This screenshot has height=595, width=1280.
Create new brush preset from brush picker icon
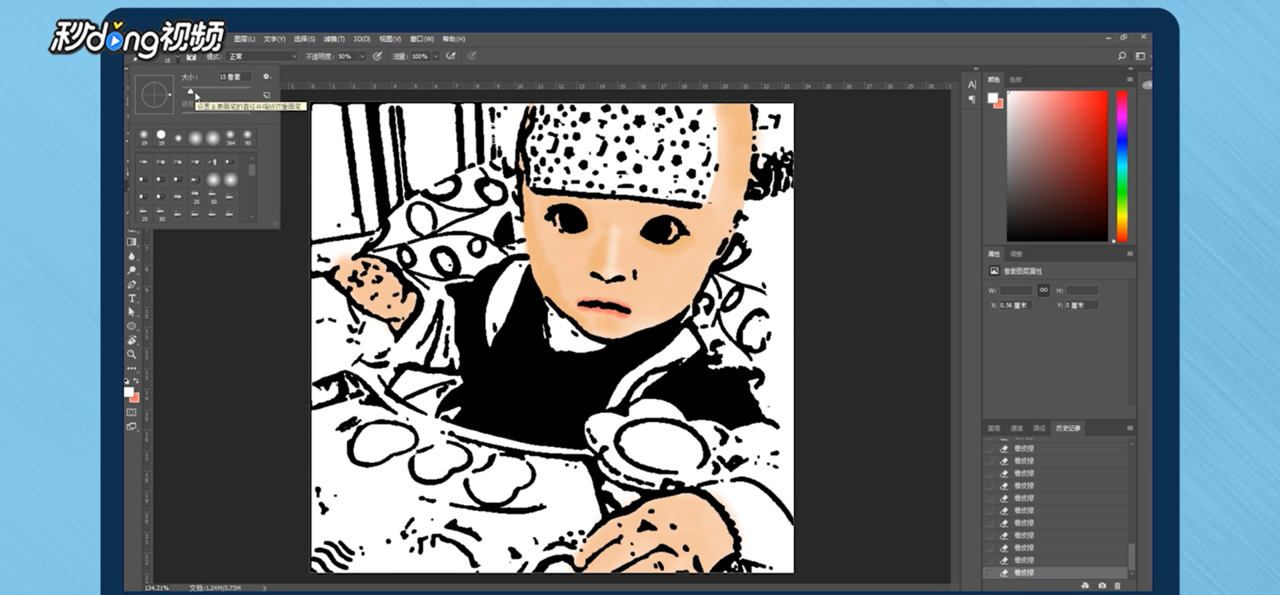coord(267,95)
